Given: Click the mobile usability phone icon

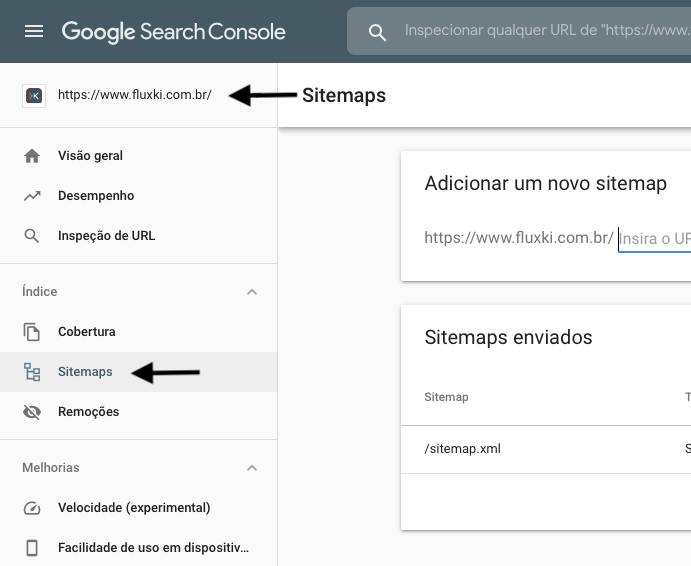Looking at the screenshot, I should tap(32, 548).
